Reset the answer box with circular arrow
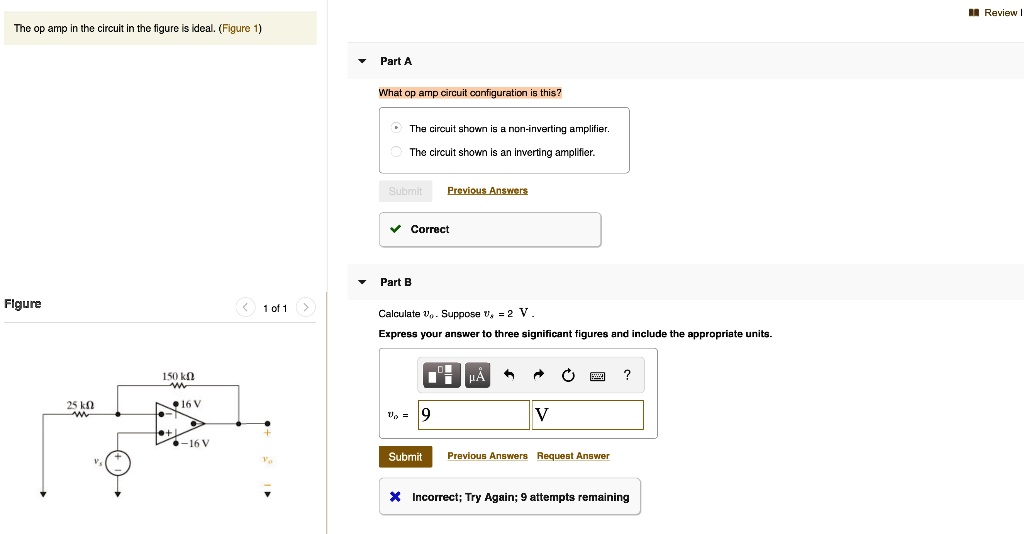 click(x=568, y=376)
